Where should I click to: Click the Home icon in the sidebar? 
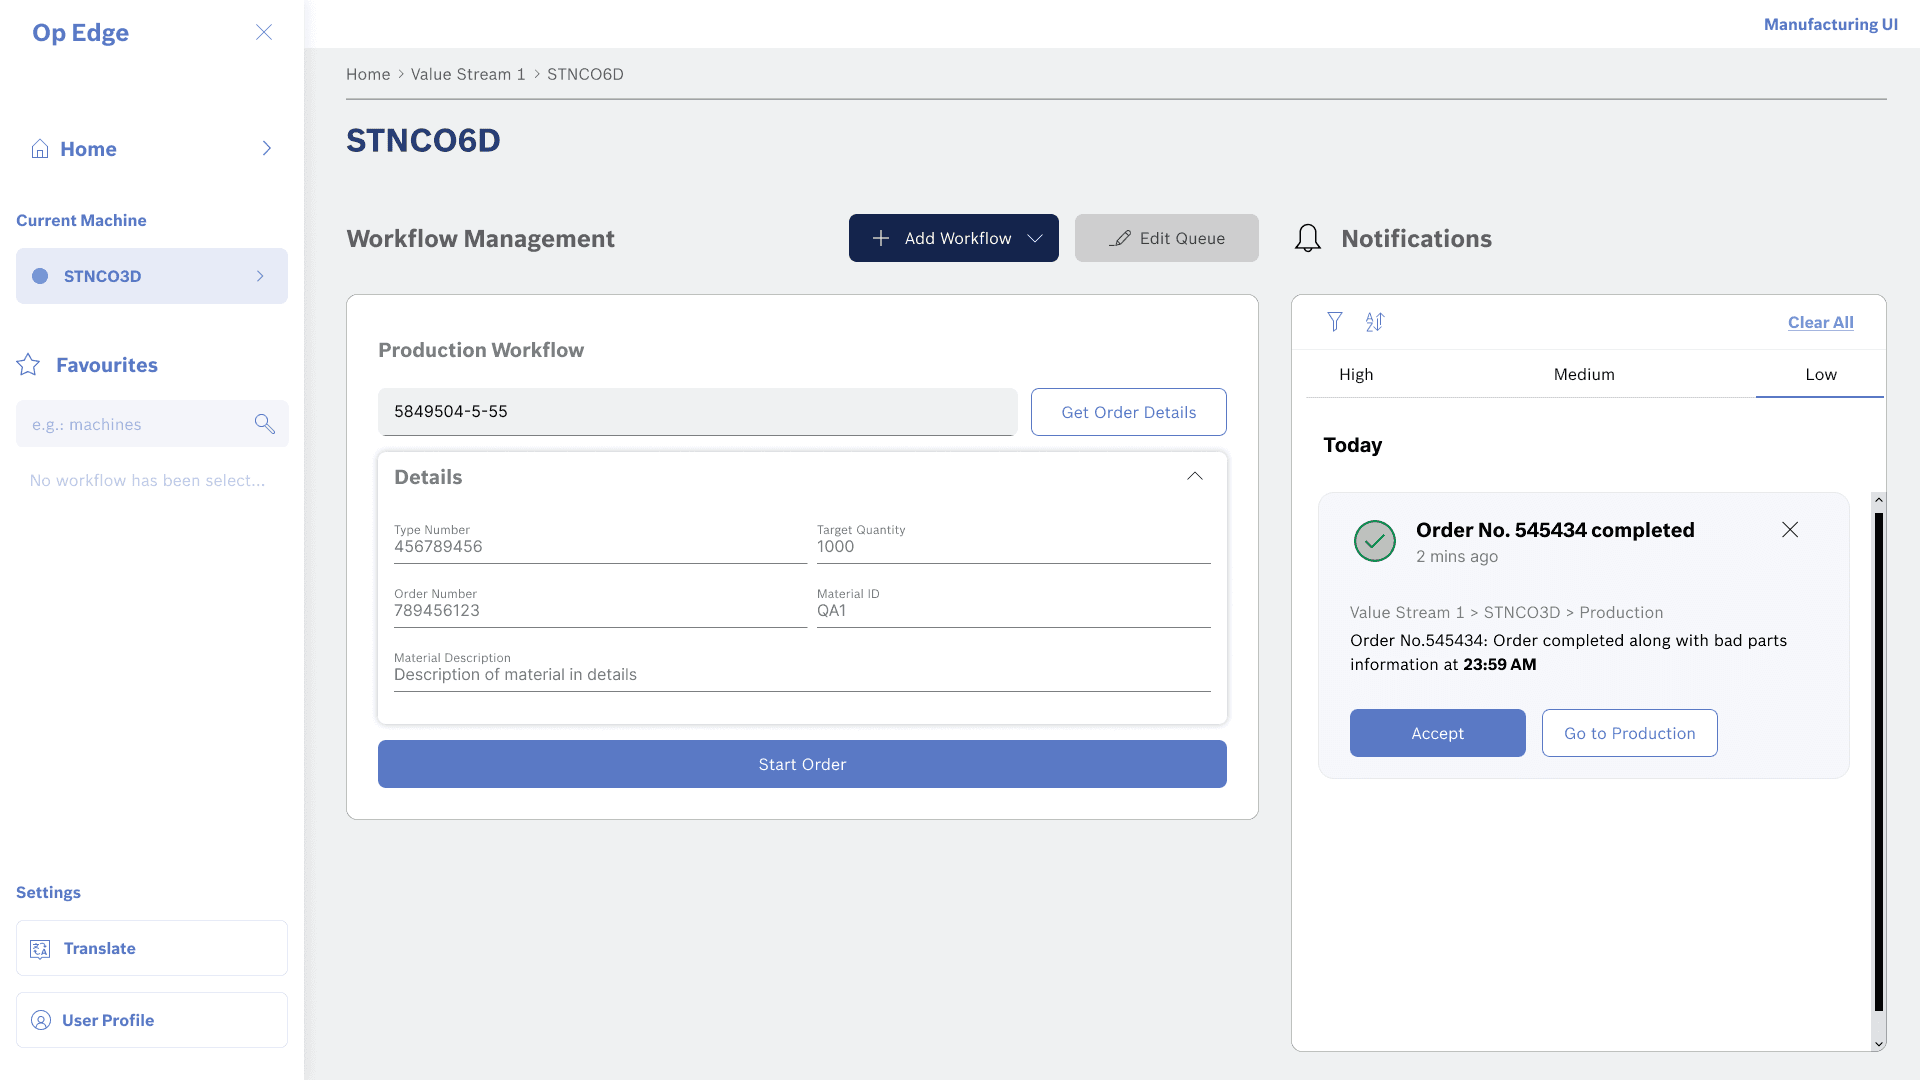click(40, 149)
